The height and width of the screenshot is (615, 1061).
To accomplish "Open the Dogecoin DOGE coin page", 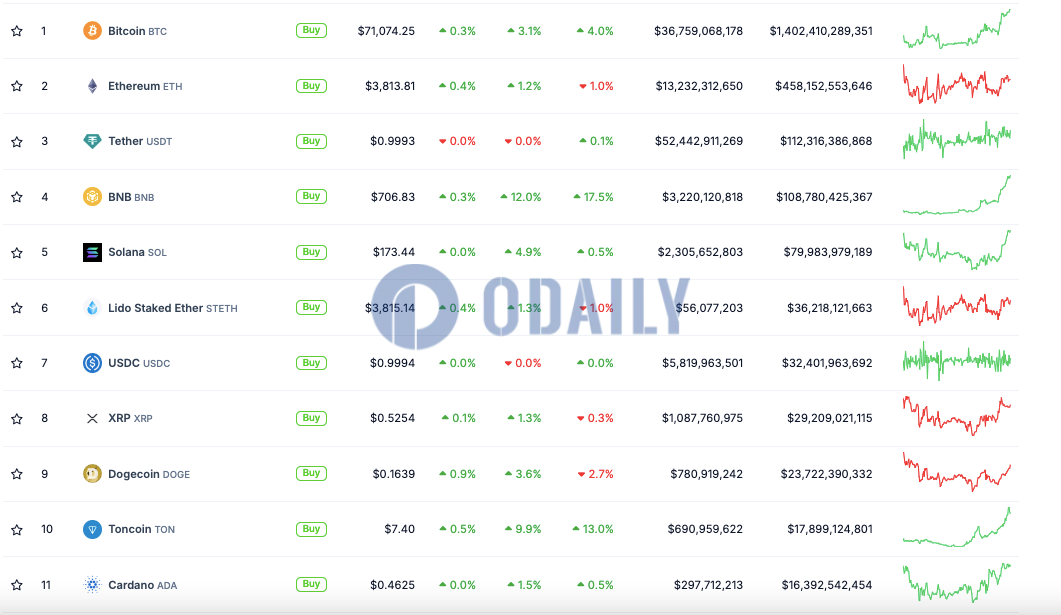I will pyautogui.click(x=149, y=474).
